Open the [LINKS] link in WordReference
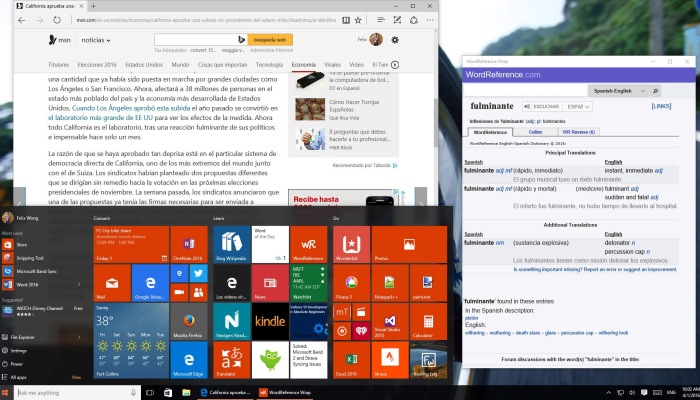700x400 pixels. click(661, 106)
